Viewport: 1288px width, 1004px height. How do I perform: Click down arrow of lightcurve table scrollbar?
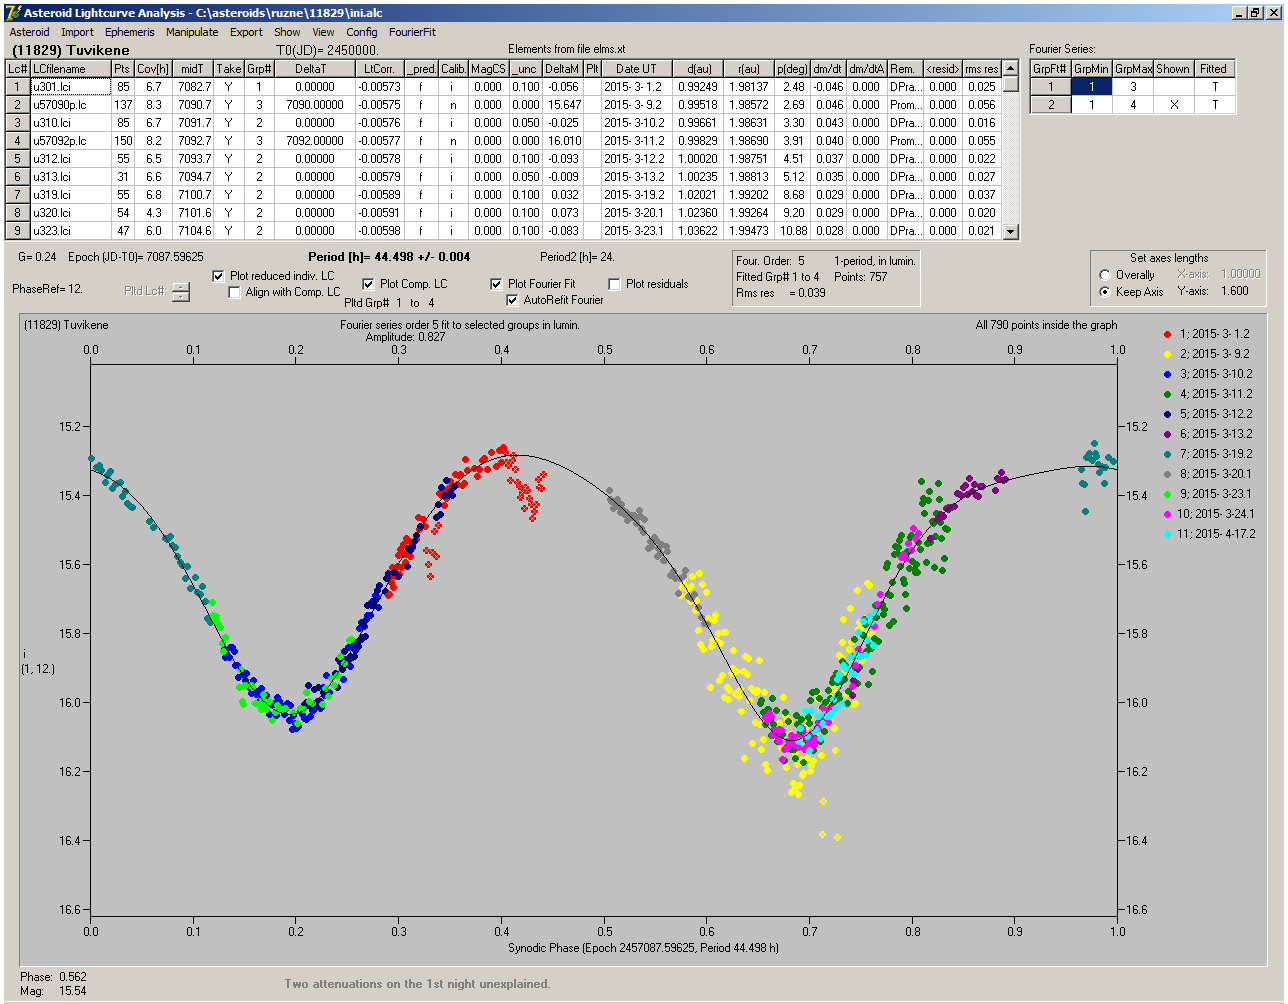1011,231
